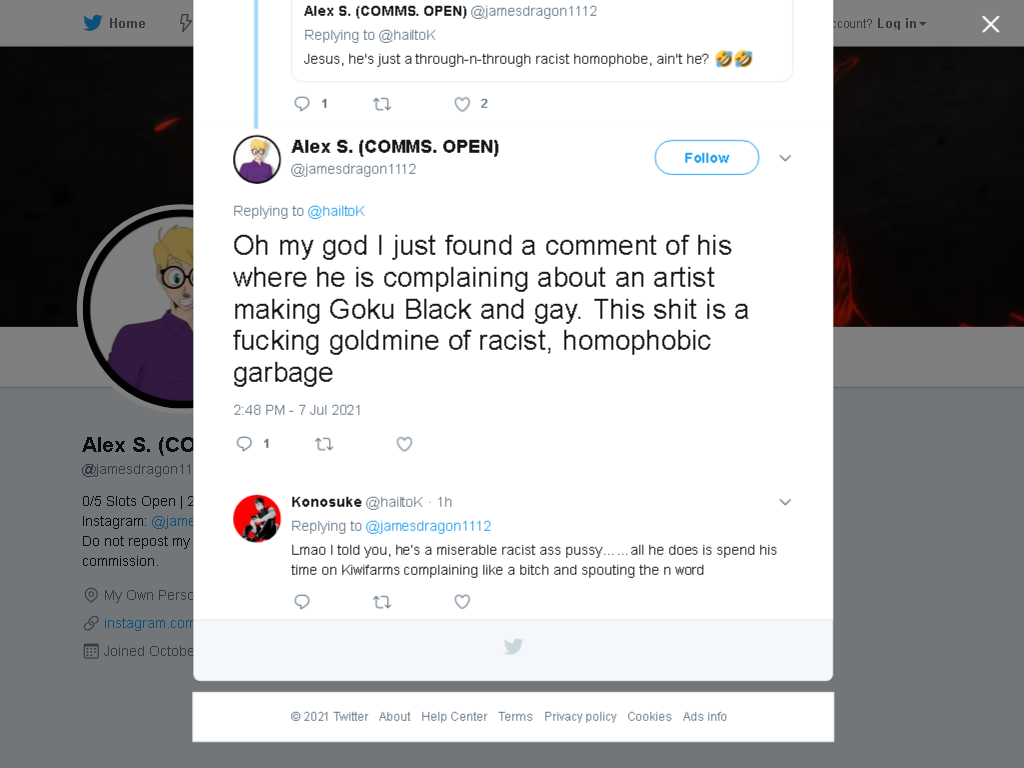Open Konosuke's red profile avatar
Image resolution: width=1024 pixels, height=768 pixels.
click(x=257, y=519)
